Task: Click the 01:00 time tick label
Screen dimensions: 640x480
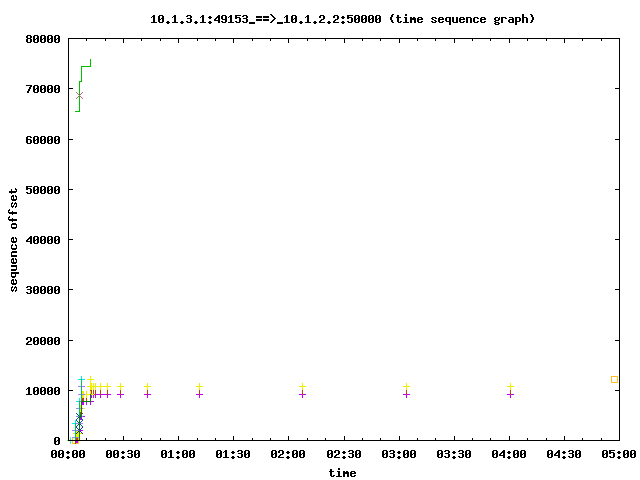Action: tap(177, 454)
